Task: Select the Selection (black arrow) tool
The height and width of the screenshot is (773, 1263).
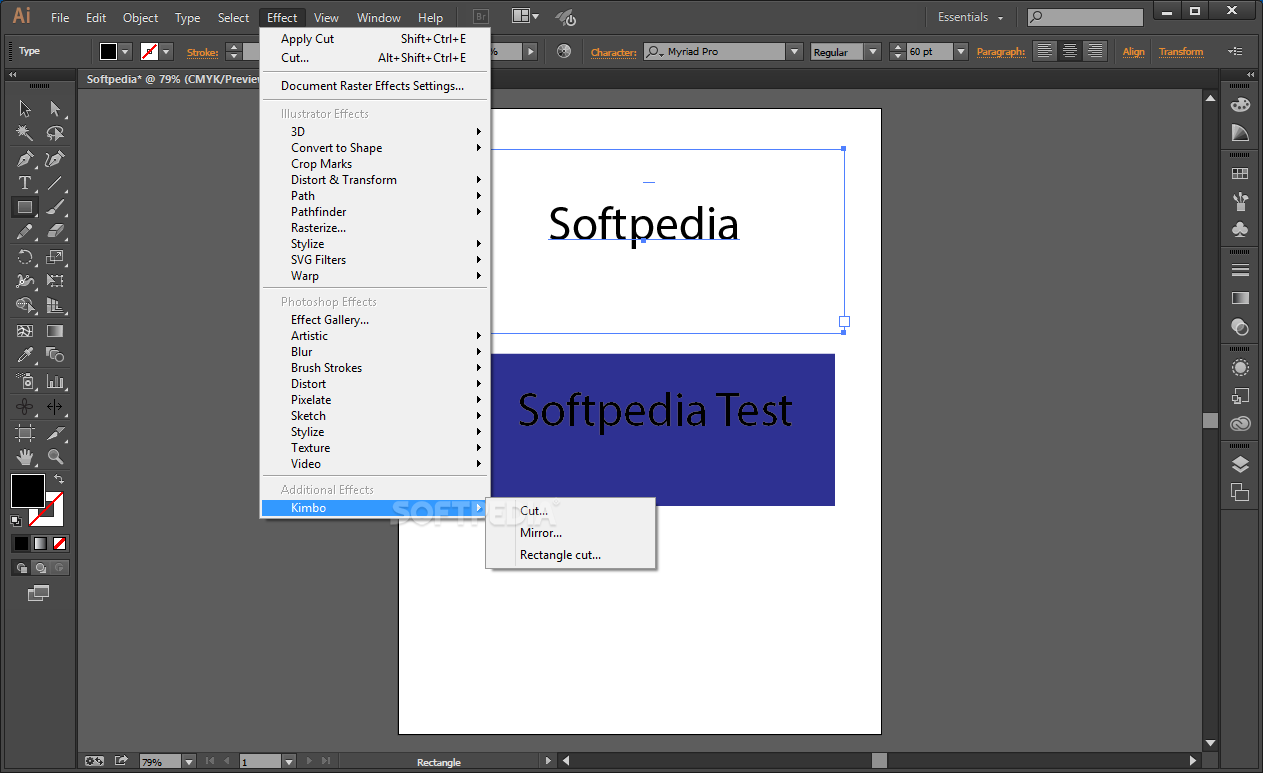Action: (x=25, y=109)
